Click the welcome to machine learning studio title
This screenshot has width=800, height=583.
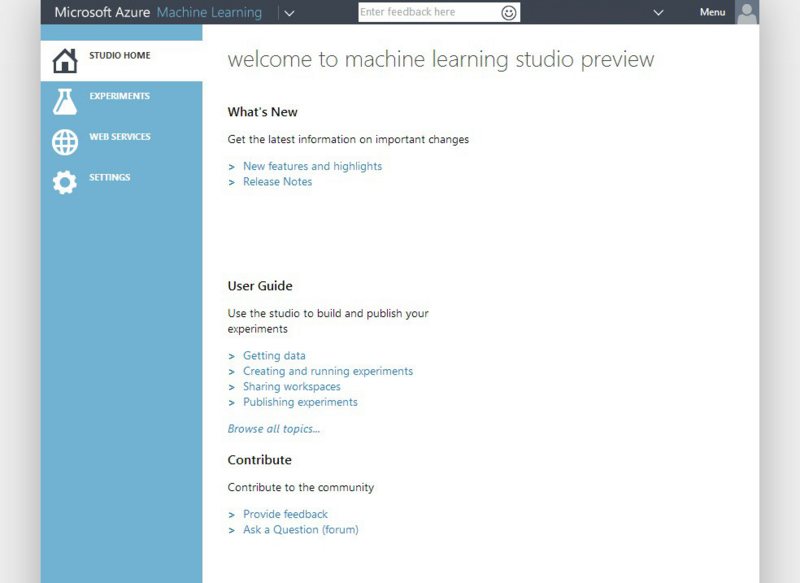click(x=441, y=60)
